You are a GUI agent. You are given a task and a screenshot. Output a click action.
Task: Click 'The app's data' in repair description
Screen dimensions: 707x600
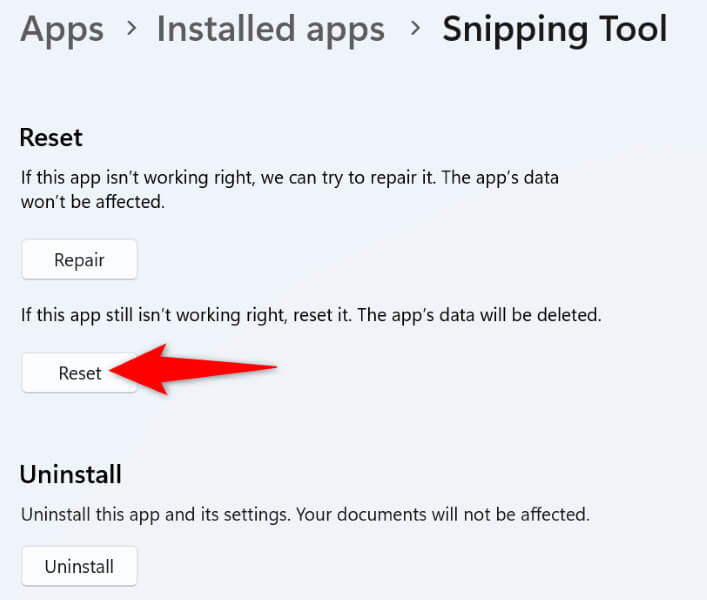click(500, 178)
